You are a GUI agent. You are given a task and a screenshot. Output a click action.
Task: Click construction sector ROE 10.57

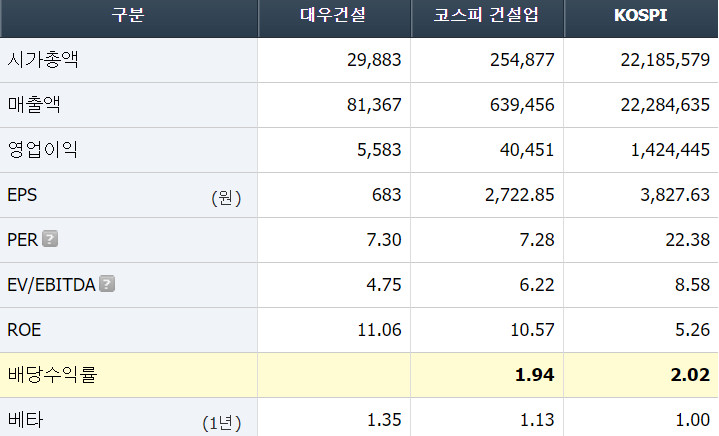[x=533, y=330]
